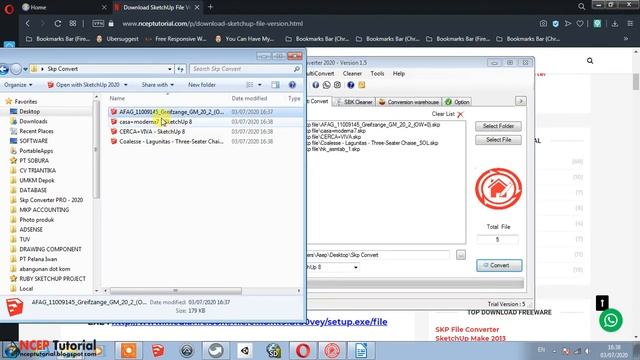The height and width of the screenshot is (360, 640).
Task: Open the DRAWING COMPONENT folder in sidebar
Action: click(x=50, y=249)
